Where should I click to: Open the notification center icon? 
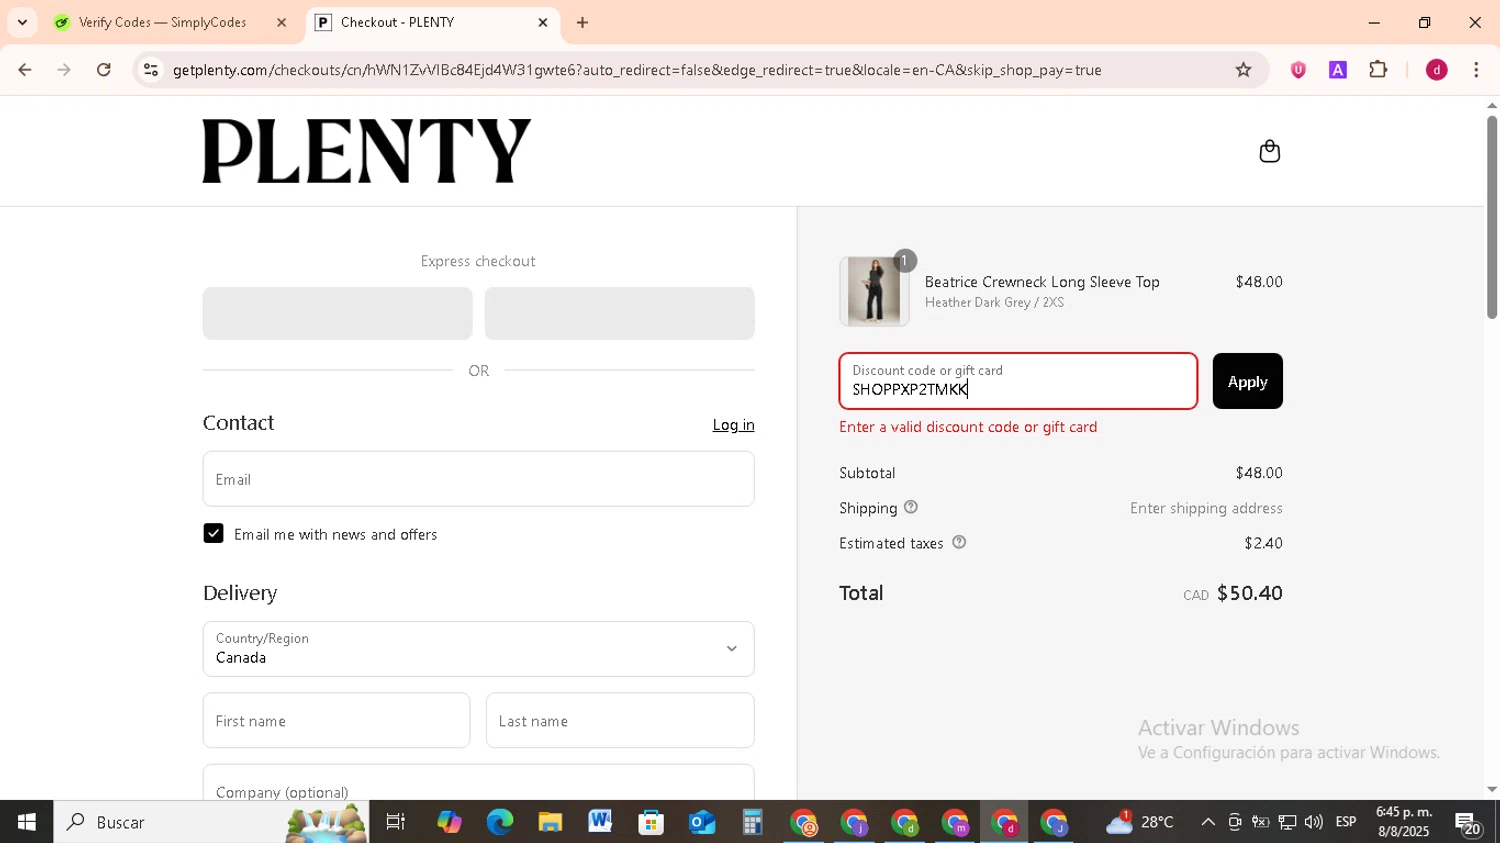(x=1468, y=823)
